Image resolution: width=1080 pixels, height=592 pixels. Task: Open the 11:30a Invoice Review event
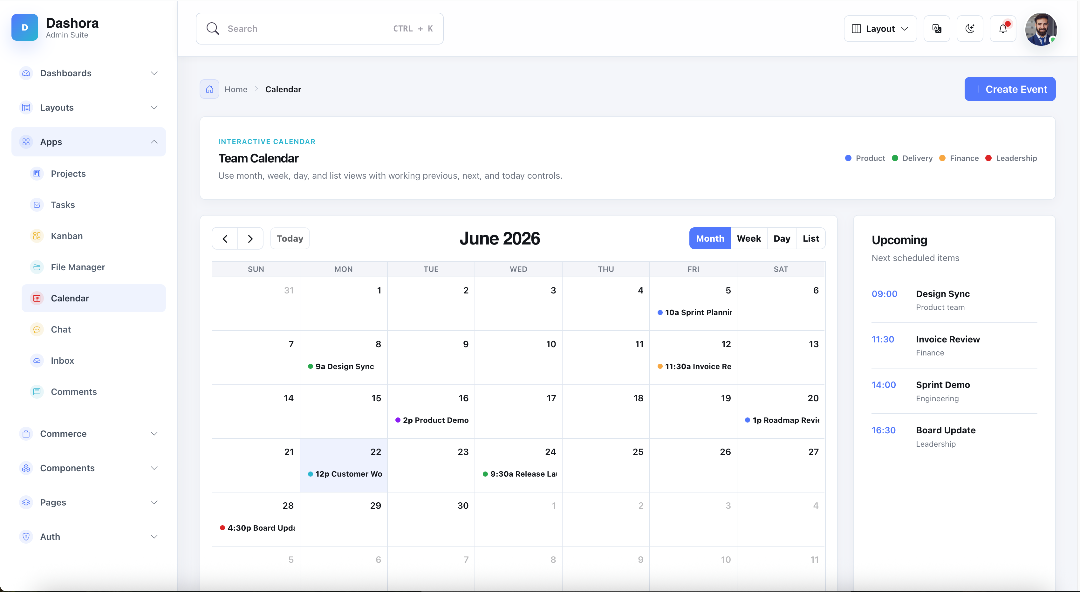[694, 367]
